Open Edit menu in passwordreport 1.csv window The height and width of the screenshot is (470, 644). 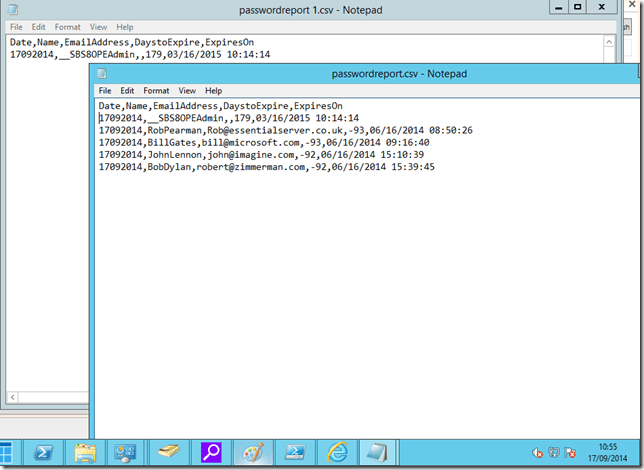point(38,26)
